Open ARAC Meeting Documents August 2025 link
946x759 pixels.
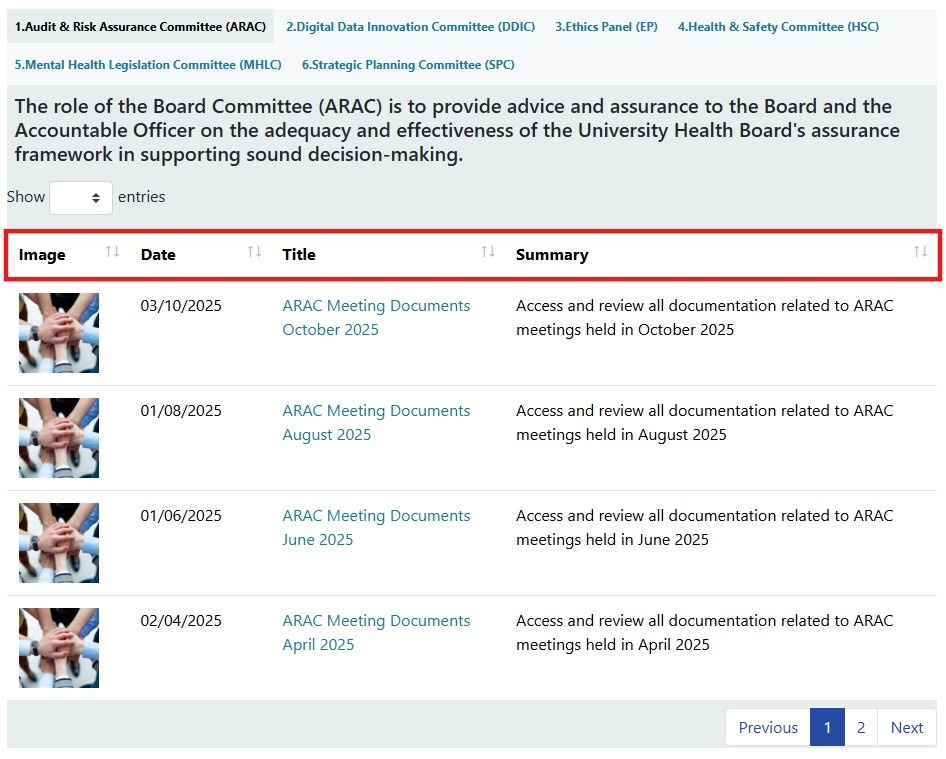coord(376,422)
